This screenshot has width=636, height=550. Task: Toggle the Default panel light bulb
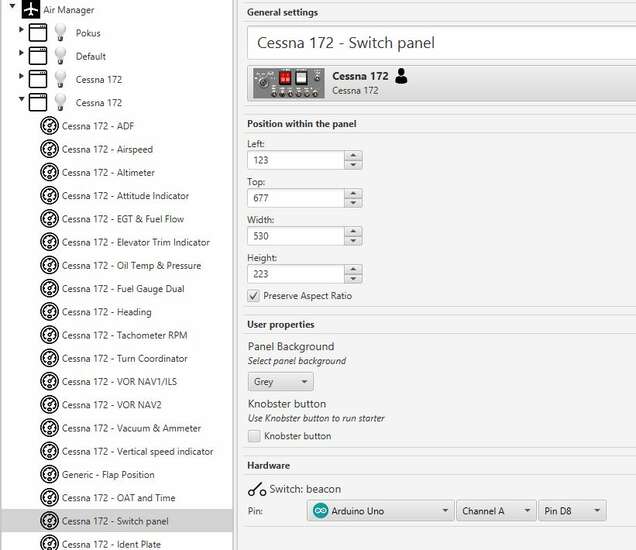60,56
